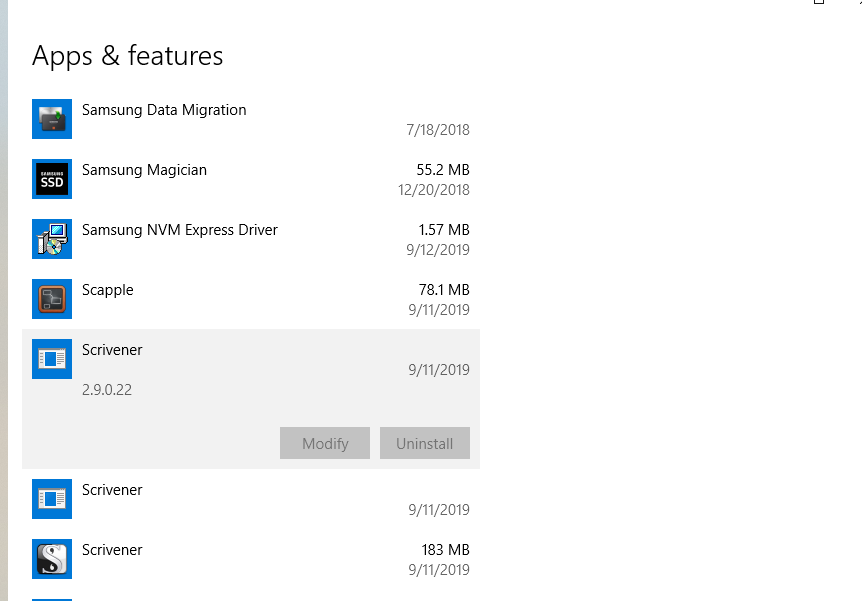Click the orange Scapple app icon

[51, 299]
